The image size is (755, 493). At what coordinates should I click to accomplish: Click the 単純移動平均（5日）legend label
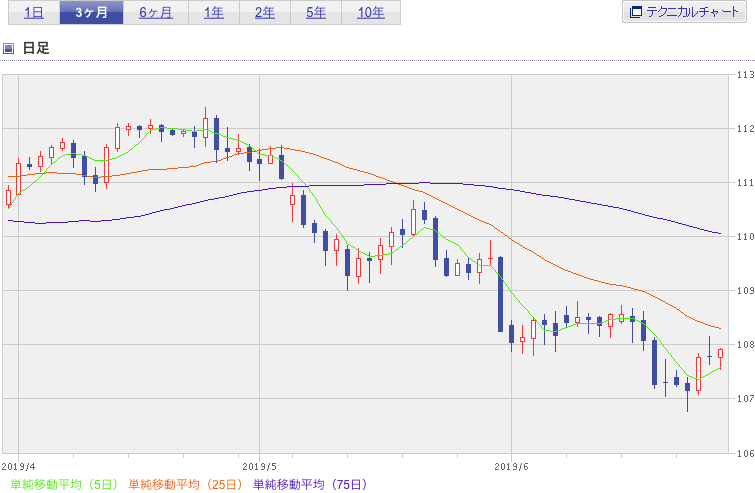pos(64,484)
